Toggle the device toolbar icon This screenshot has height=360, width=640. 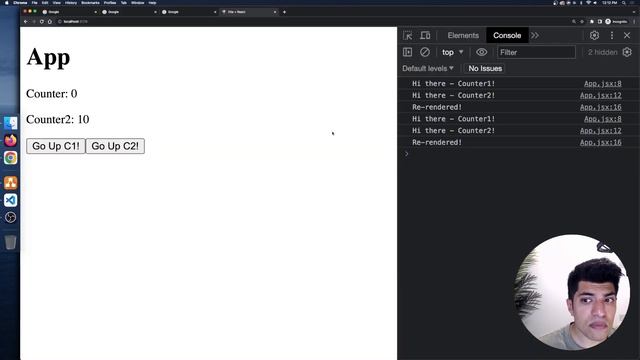pyautogui.click(x=425, y=36)
